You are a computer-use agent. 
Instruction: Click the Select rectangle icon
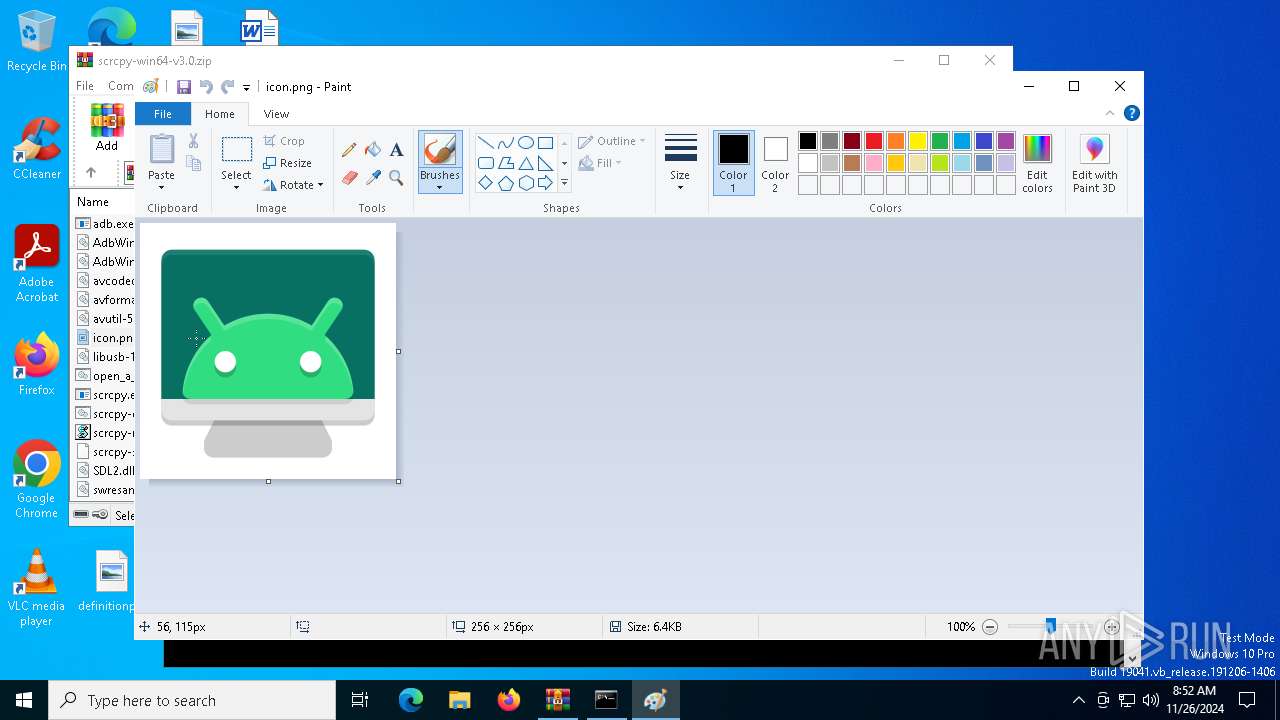pyautogui.click(x=237, y=150)
